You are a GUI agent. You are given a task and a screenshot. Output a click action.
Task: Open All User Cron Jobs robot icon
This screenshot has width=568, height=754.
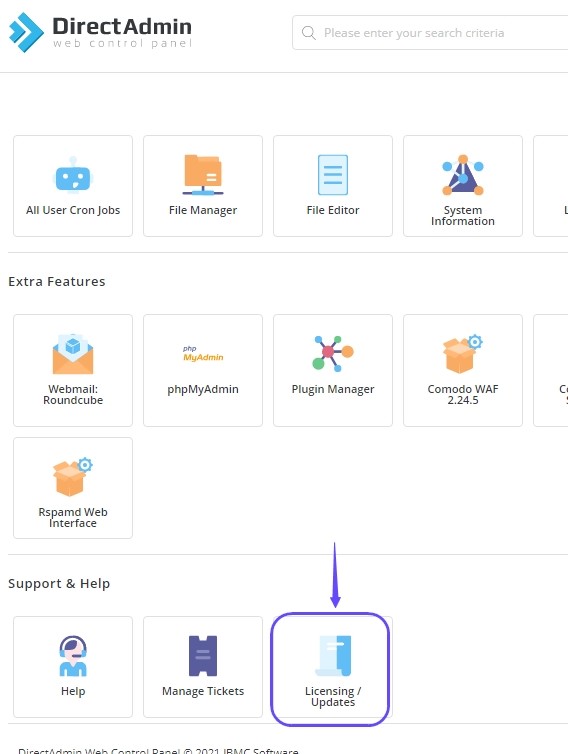(x=73, y=175)
